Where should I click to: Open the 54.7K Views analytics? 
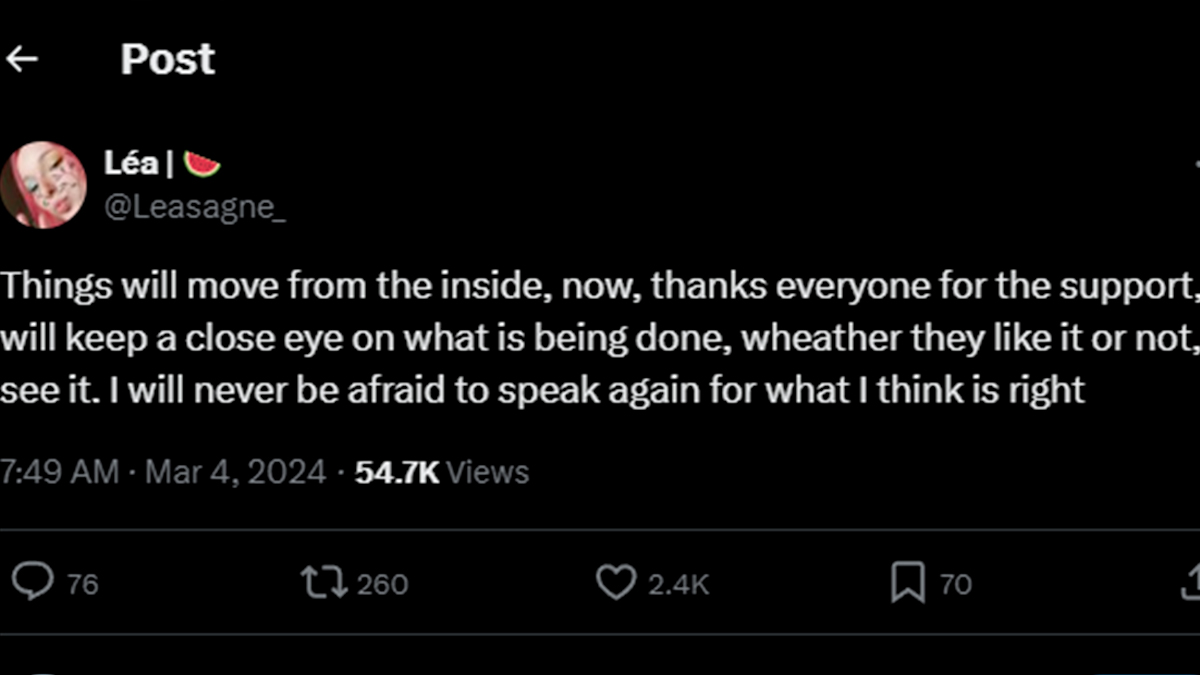tap(442, 472)
